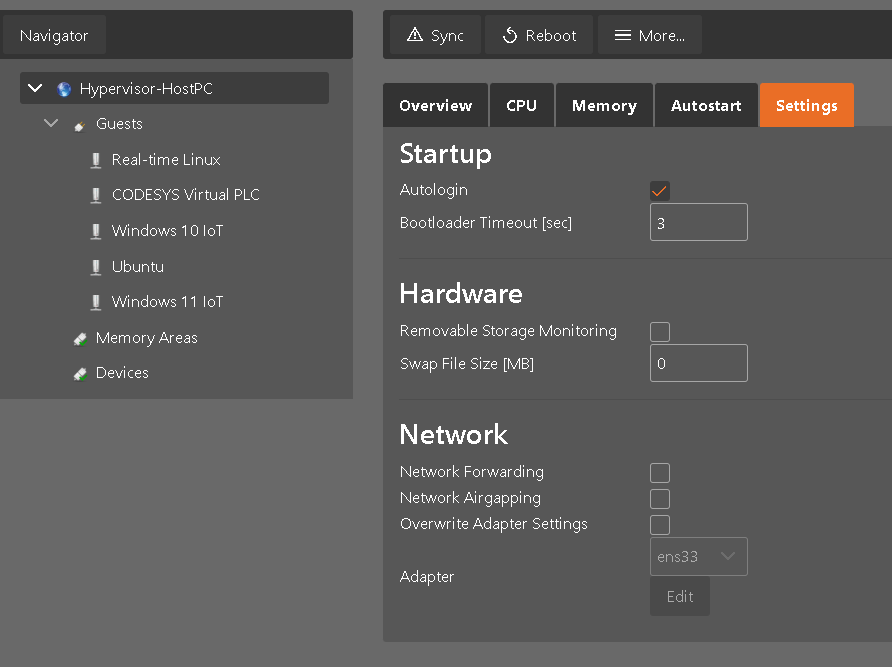This screenshot has width=892, height=667.
Task: Click the More hamburger icon
Action: [625, 34]
